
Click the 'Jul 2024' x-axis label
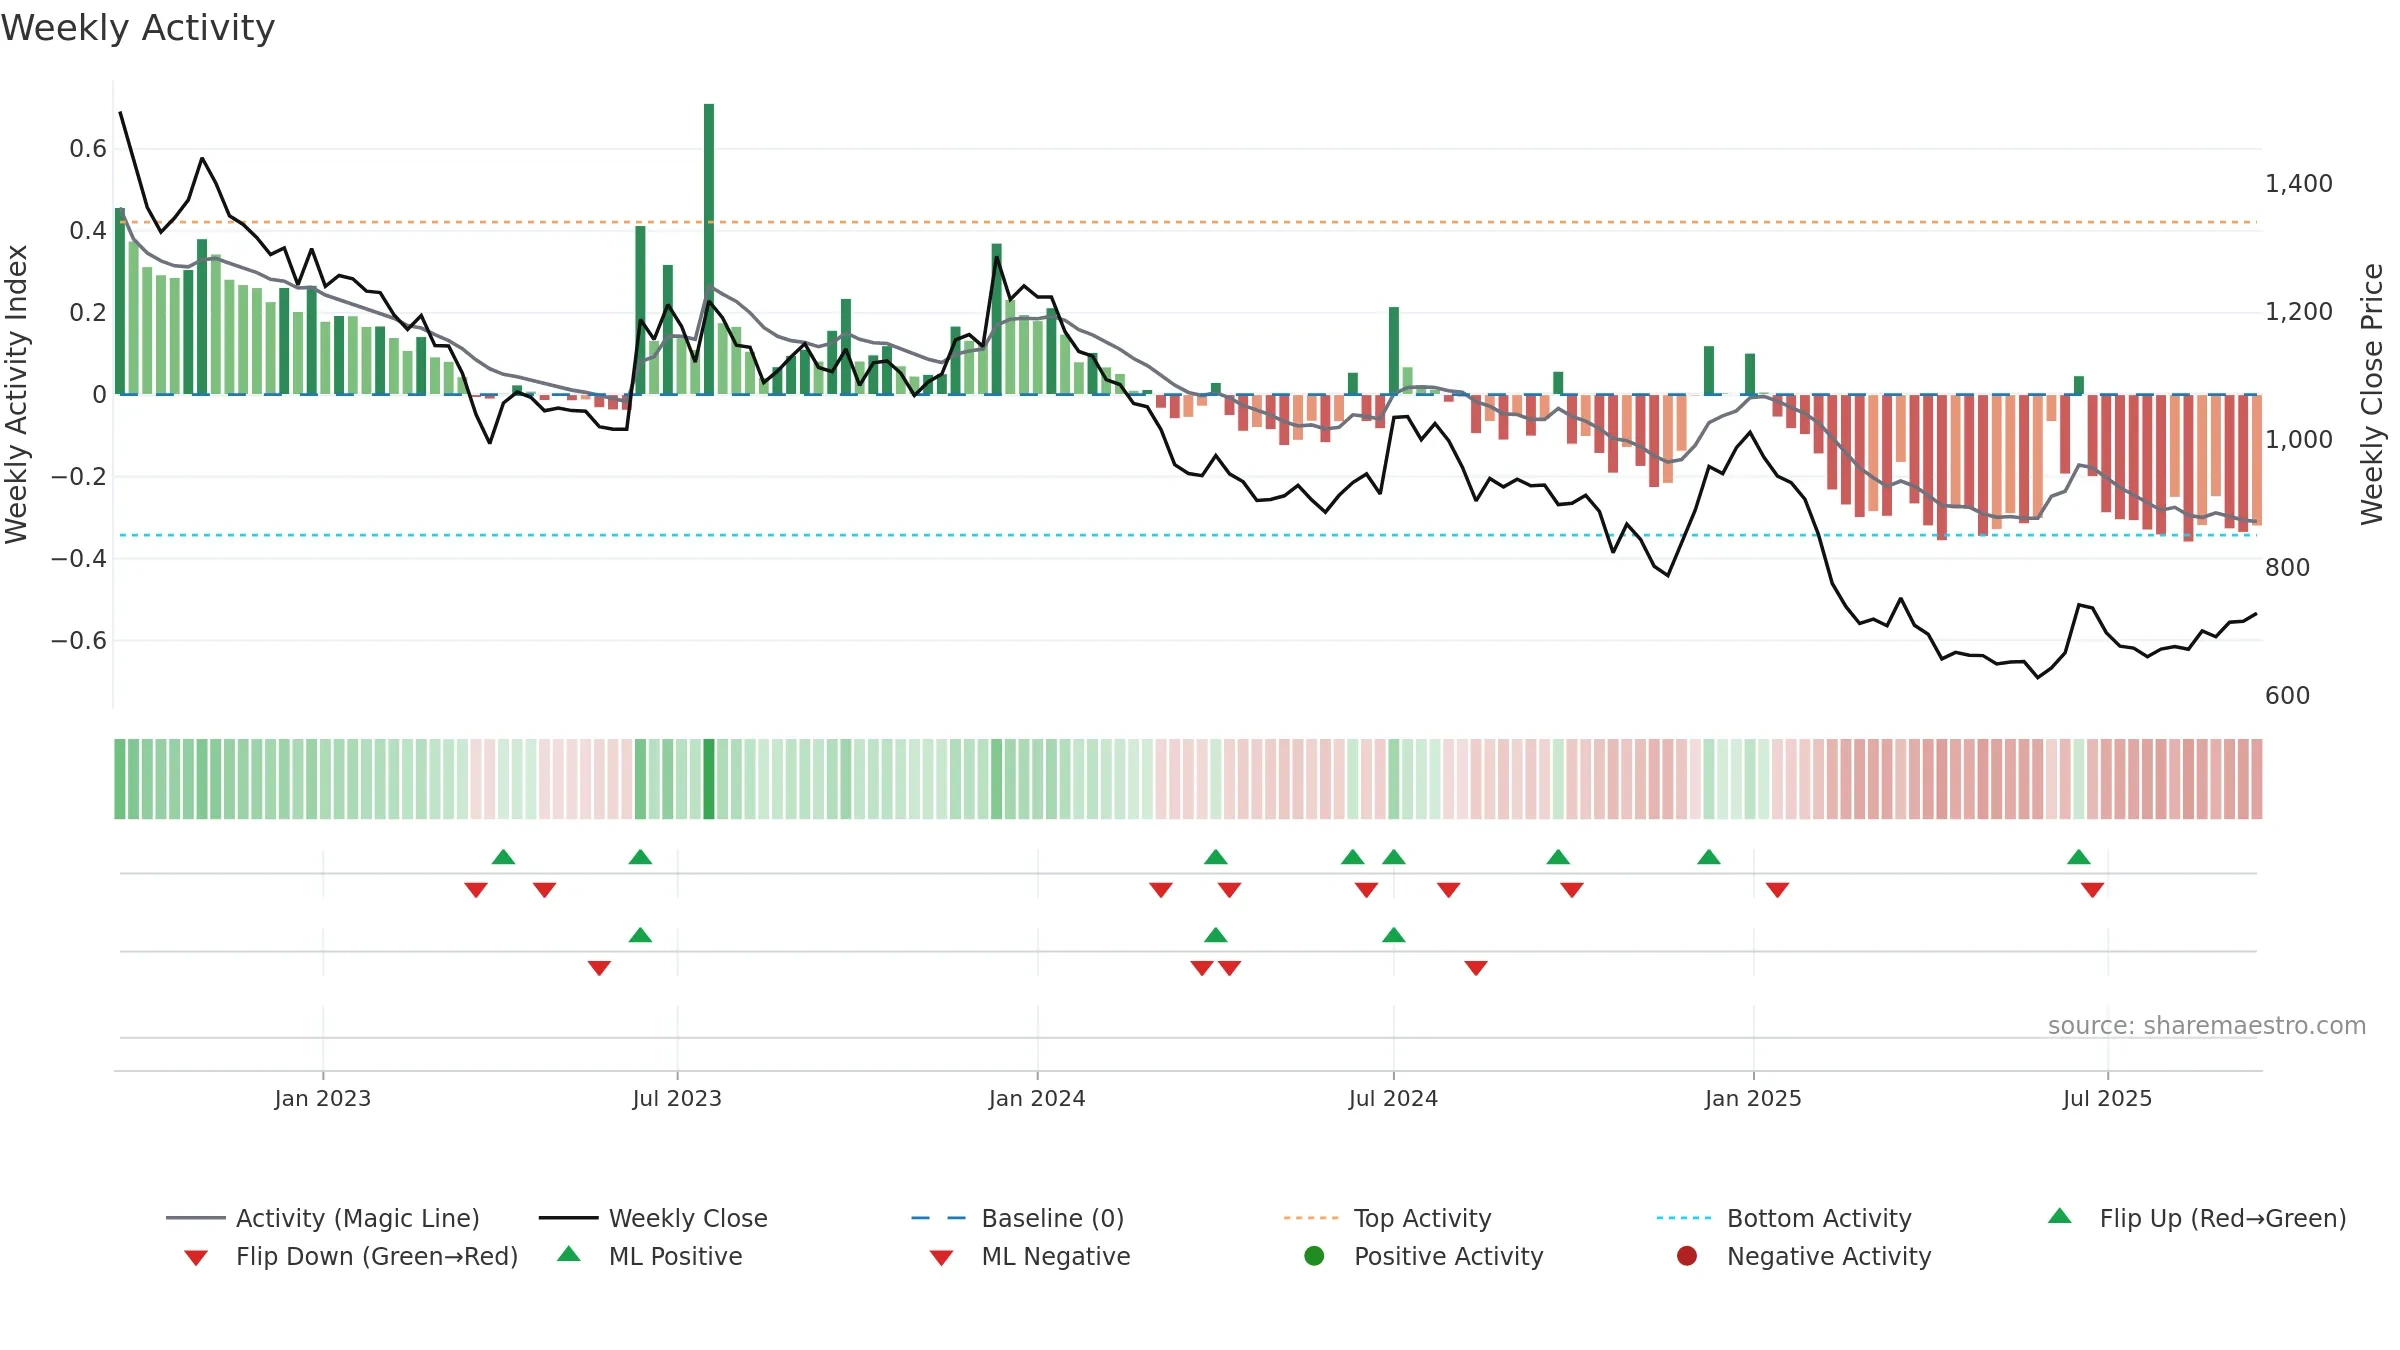tap(1393, 1098)
